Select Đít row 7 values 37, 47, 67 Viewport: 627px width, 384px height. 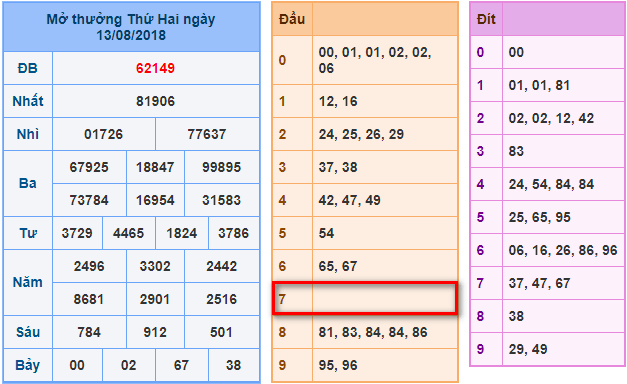pyautogui.click(x=539, y=283)
